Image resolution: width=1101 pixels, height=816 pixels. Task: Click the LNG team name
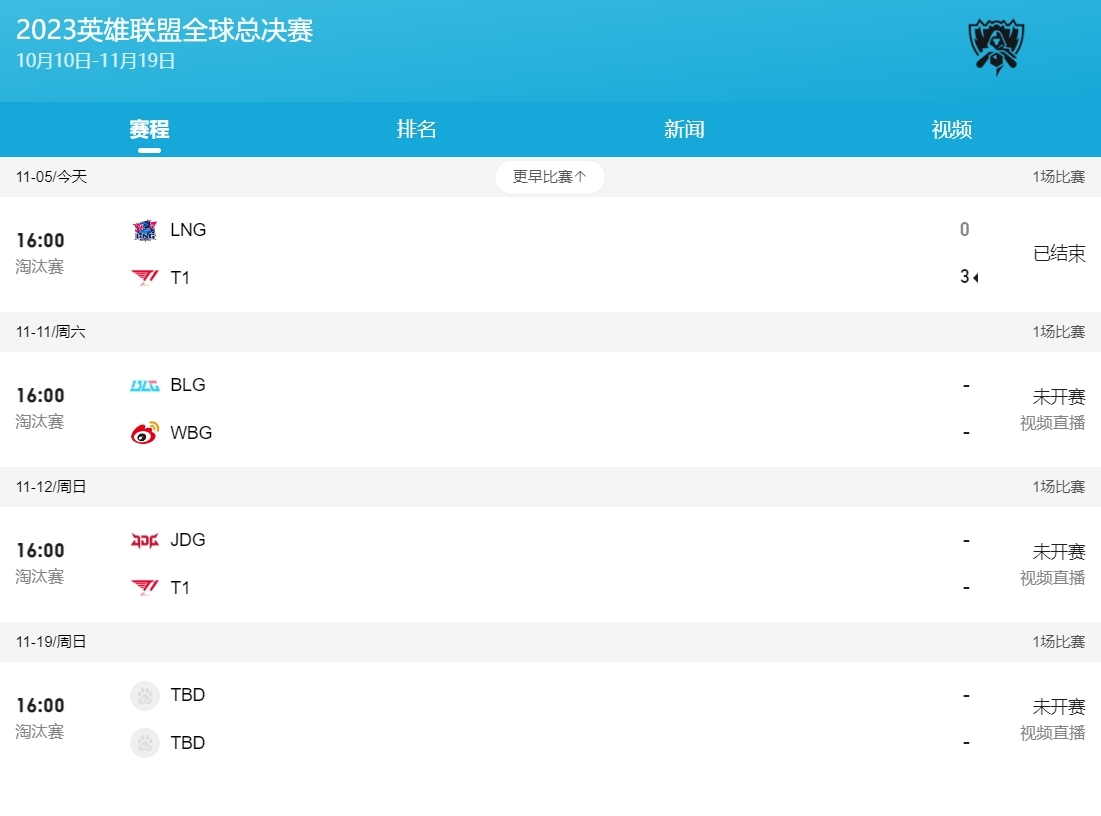point(188,230)
